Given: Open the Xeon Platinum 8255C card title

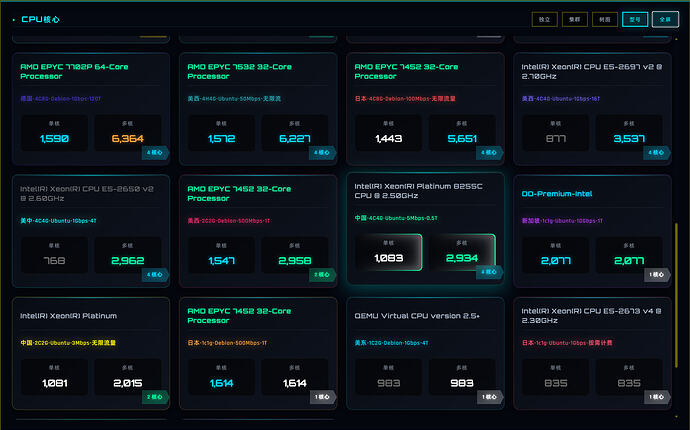Looking at the screenshot, I should pyautogui.click(x=418, y=191).
